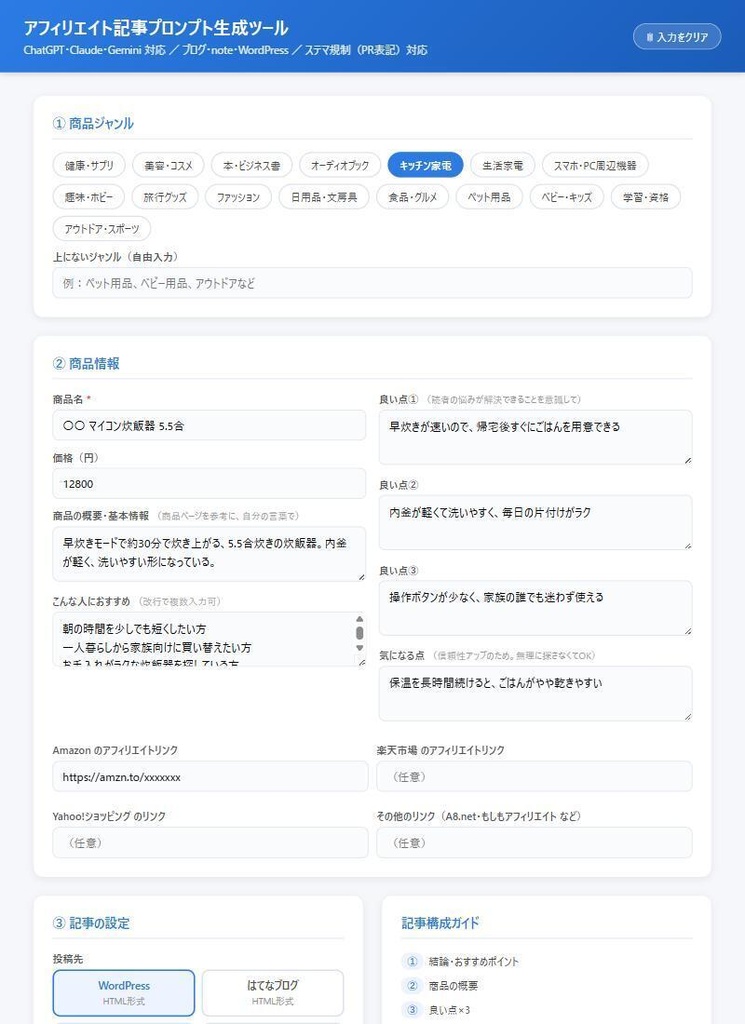Choose the スマホ・PC周辺機器 genre chip
The height and width of the screenshot is (1024, 745).
595,165
